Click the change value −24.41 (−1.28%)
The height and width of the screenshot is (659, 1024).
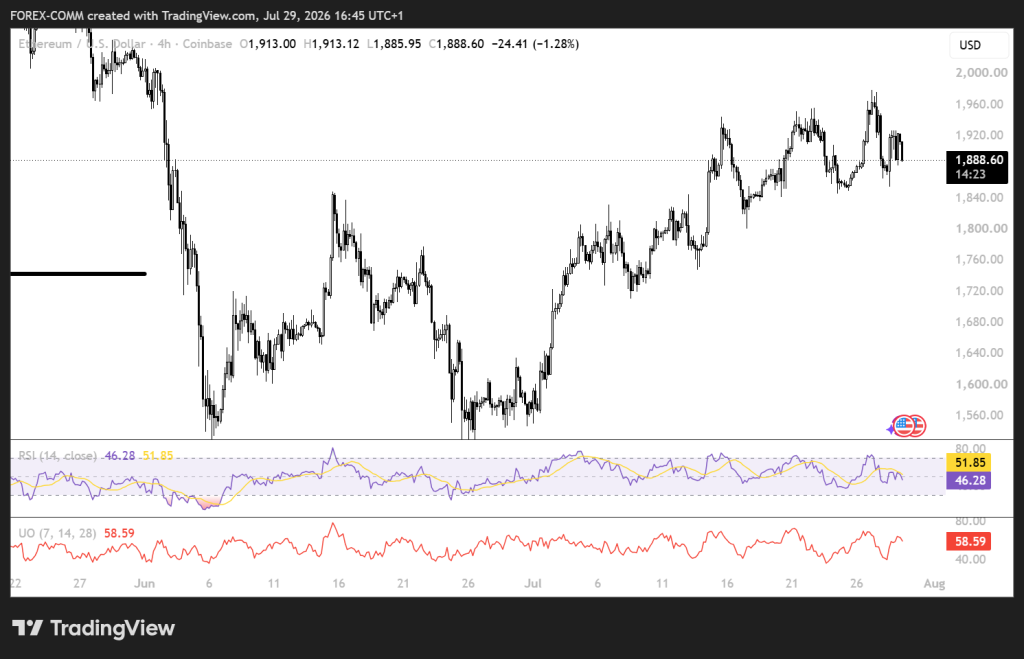click(x=535, y=44)
